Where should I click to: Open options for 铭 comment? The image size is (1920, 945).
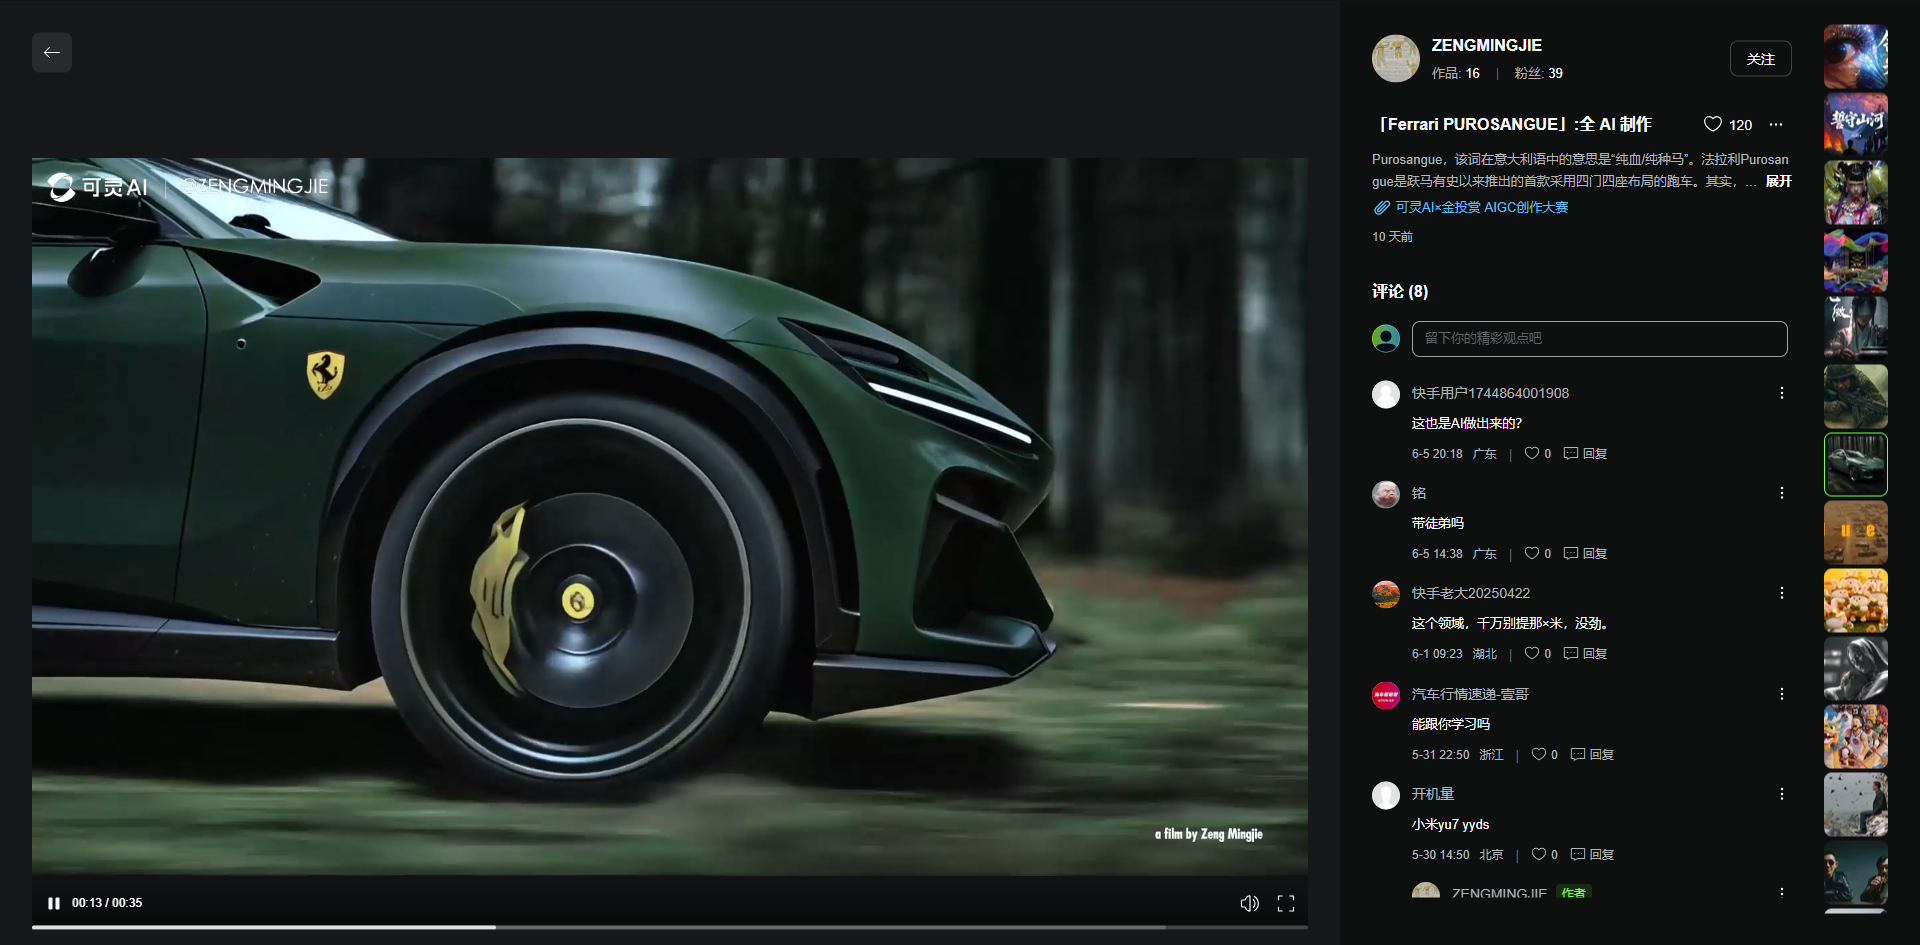pos(1782,493)
